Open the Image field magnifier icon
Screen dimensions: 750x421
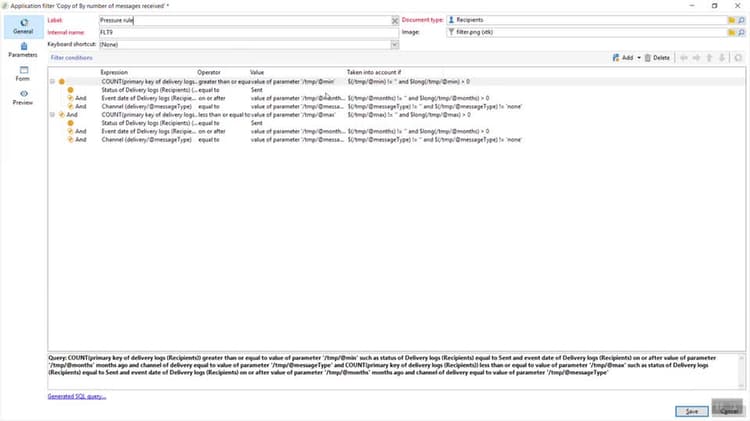coord(741,32)
